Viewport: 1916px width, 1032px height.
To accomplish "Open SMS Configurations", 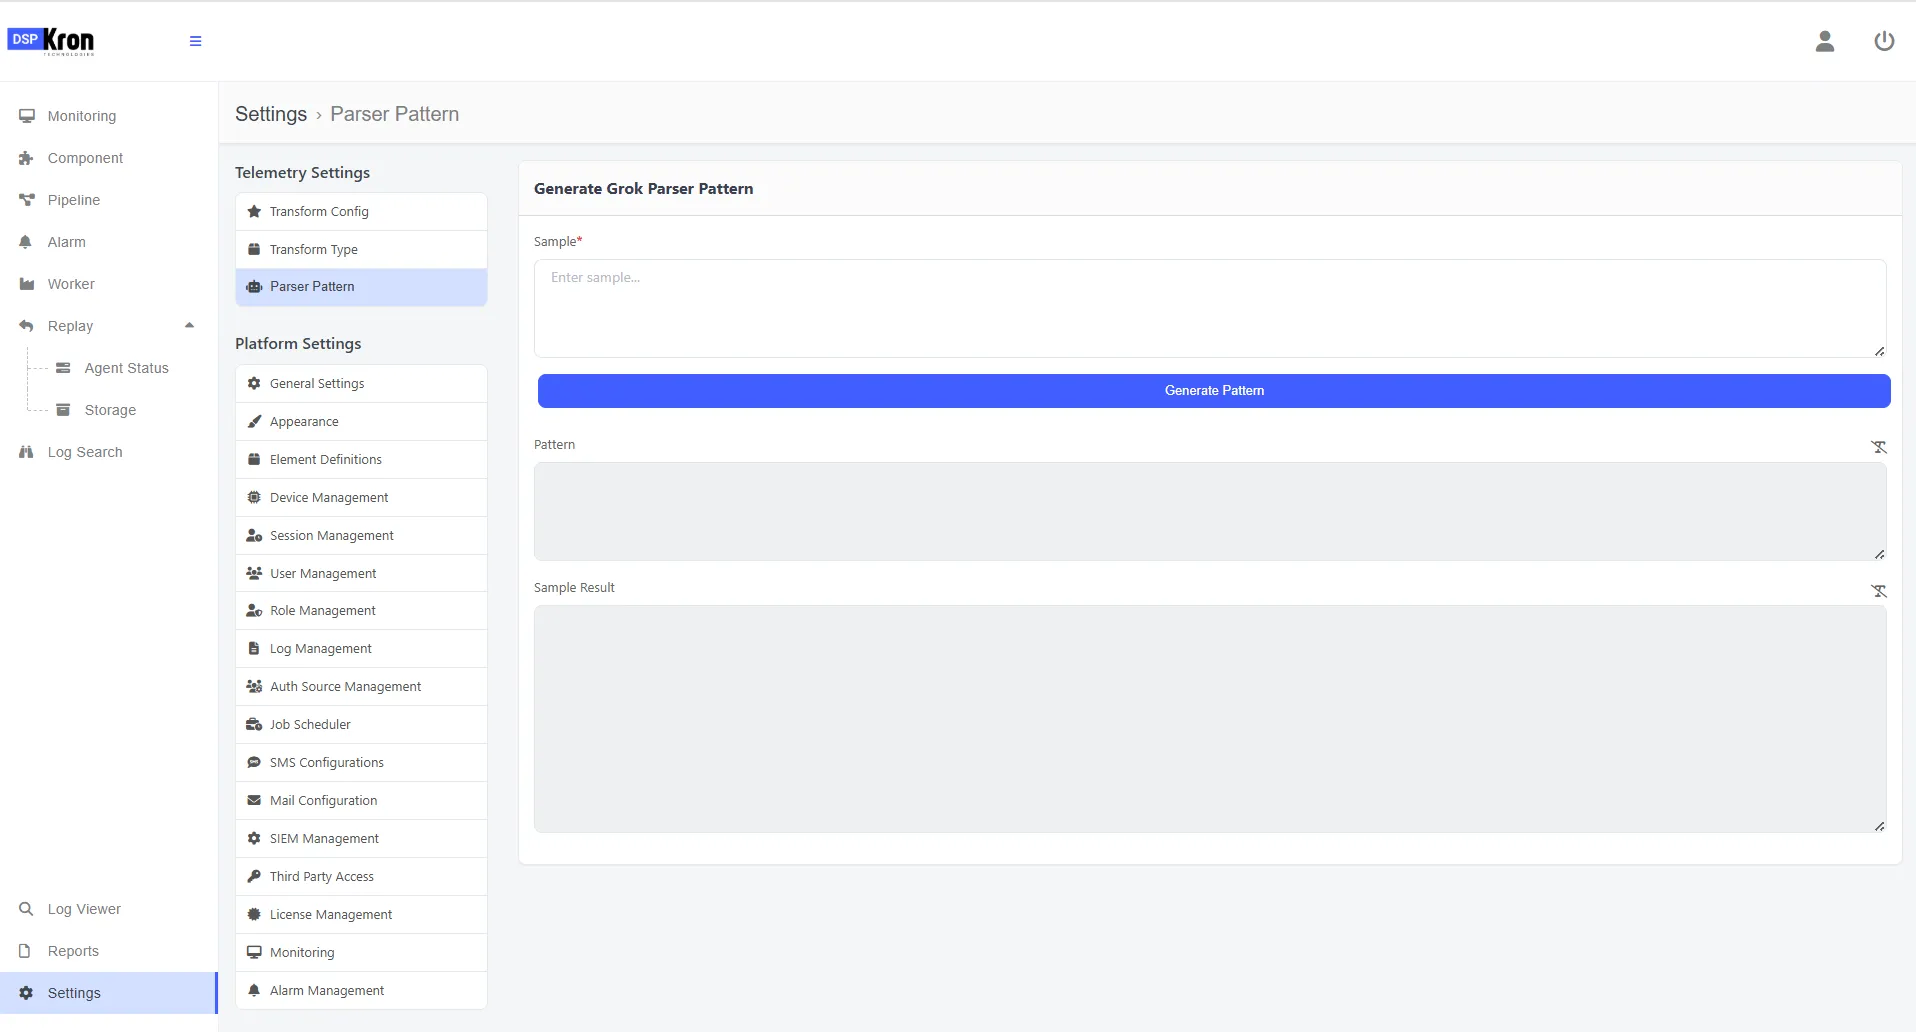I will pos(361,763).
